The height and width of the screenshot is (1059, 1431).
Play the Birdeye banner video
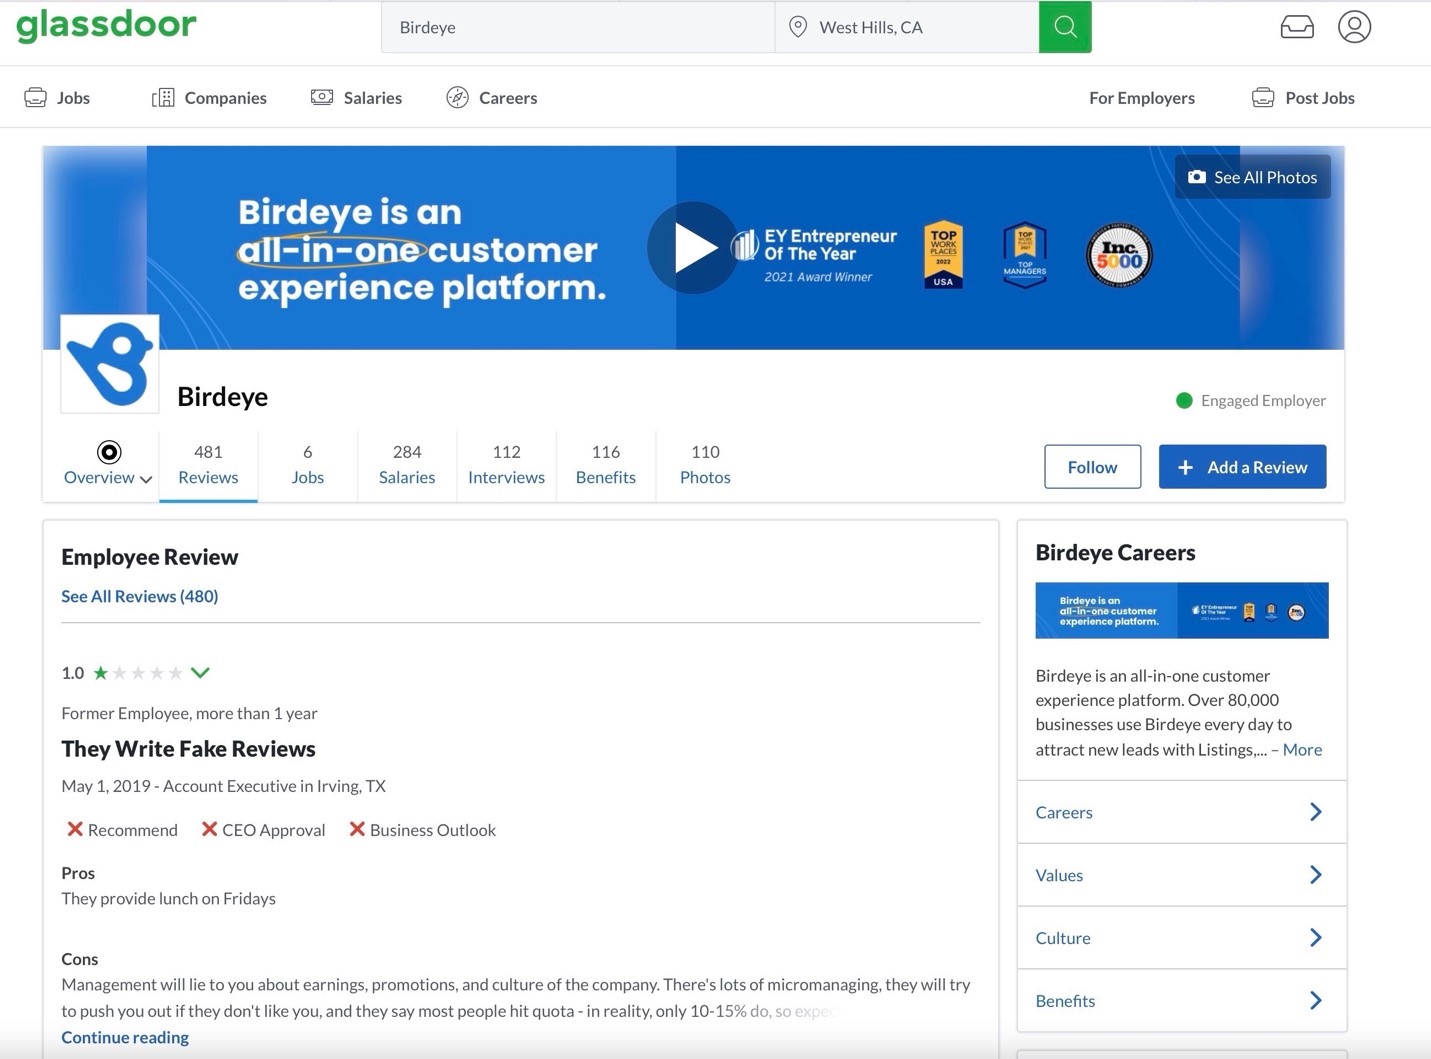692,247
